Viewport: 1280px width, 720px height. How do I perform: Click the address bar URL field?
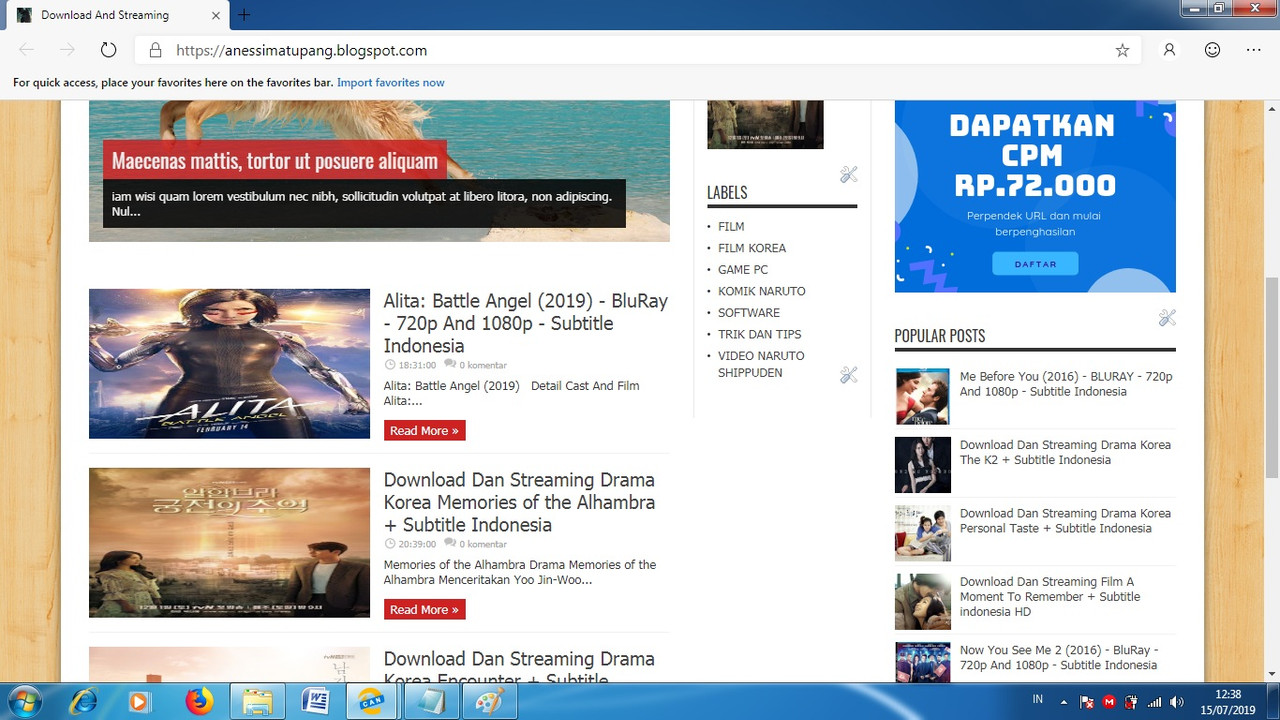640,50
